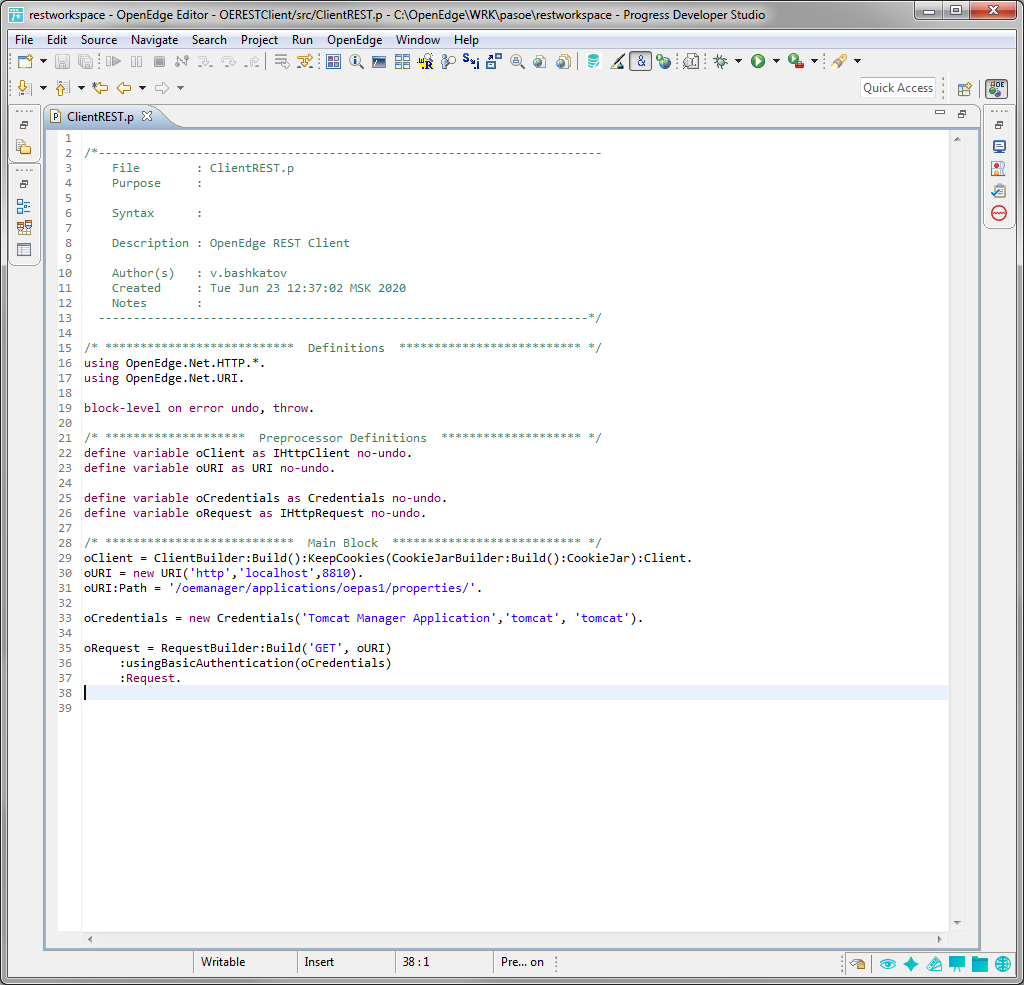
Task: Click the table view icon in left sidebar
Action: point(24,250)
